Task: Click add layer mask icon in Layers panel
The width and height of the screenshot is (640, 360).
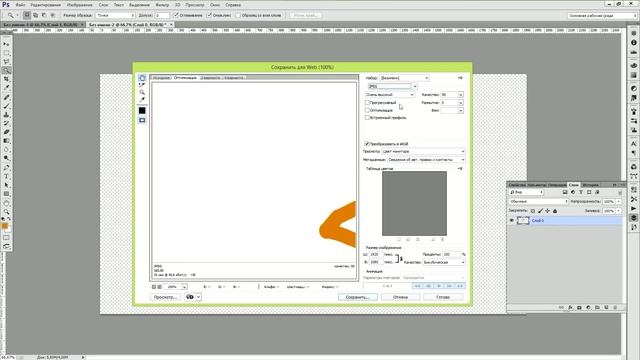Action: 579,307
